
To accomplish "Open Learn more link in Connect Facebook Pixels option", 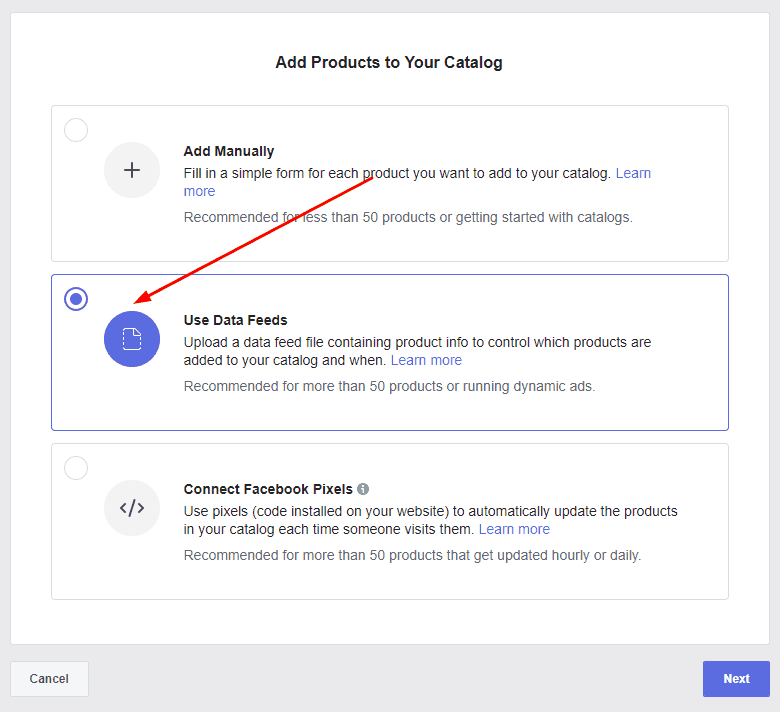I will click(x=514, y=529).
